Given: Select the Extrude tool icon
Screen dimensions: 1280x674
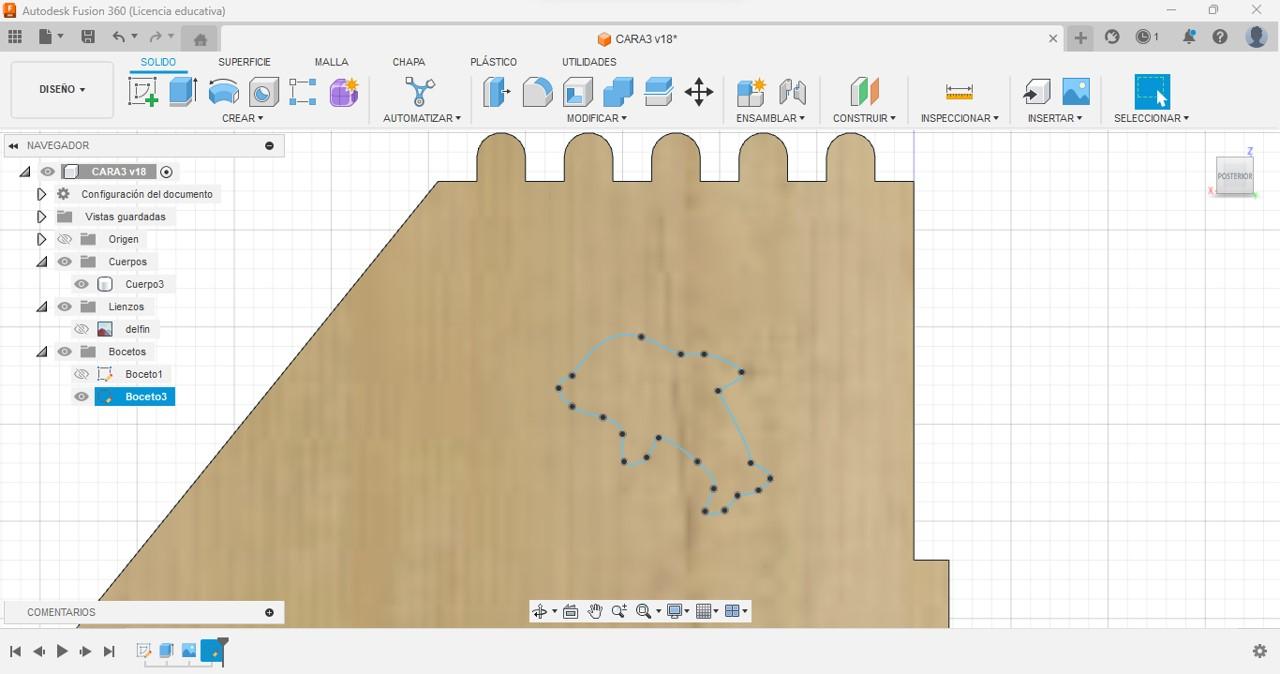Looking at the screenshot, I should (x=183, y=91).
